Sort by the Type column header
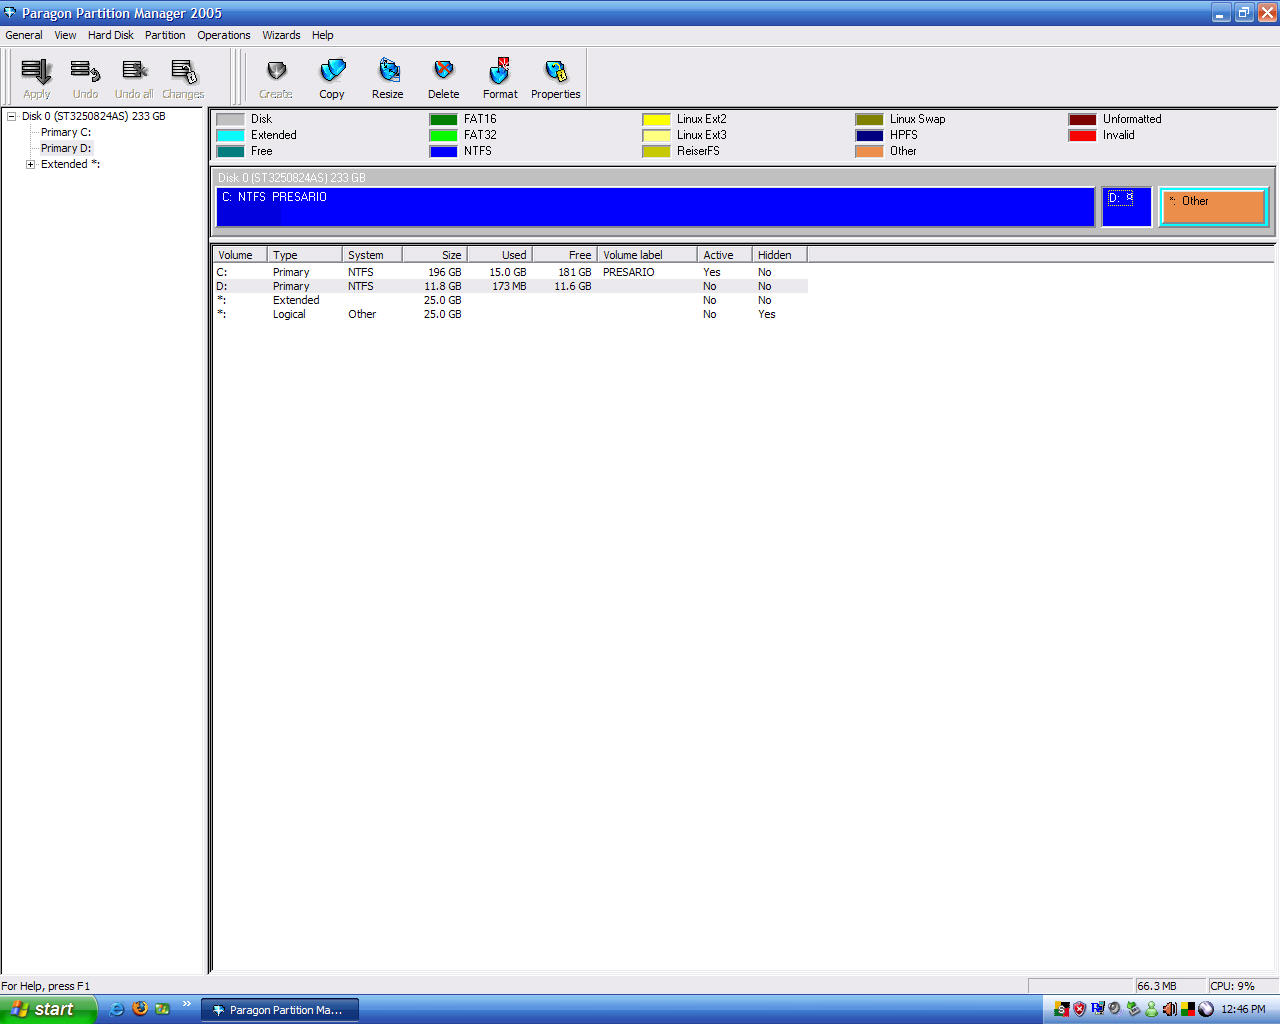Screen dimensions: 1280x1024 305,255
